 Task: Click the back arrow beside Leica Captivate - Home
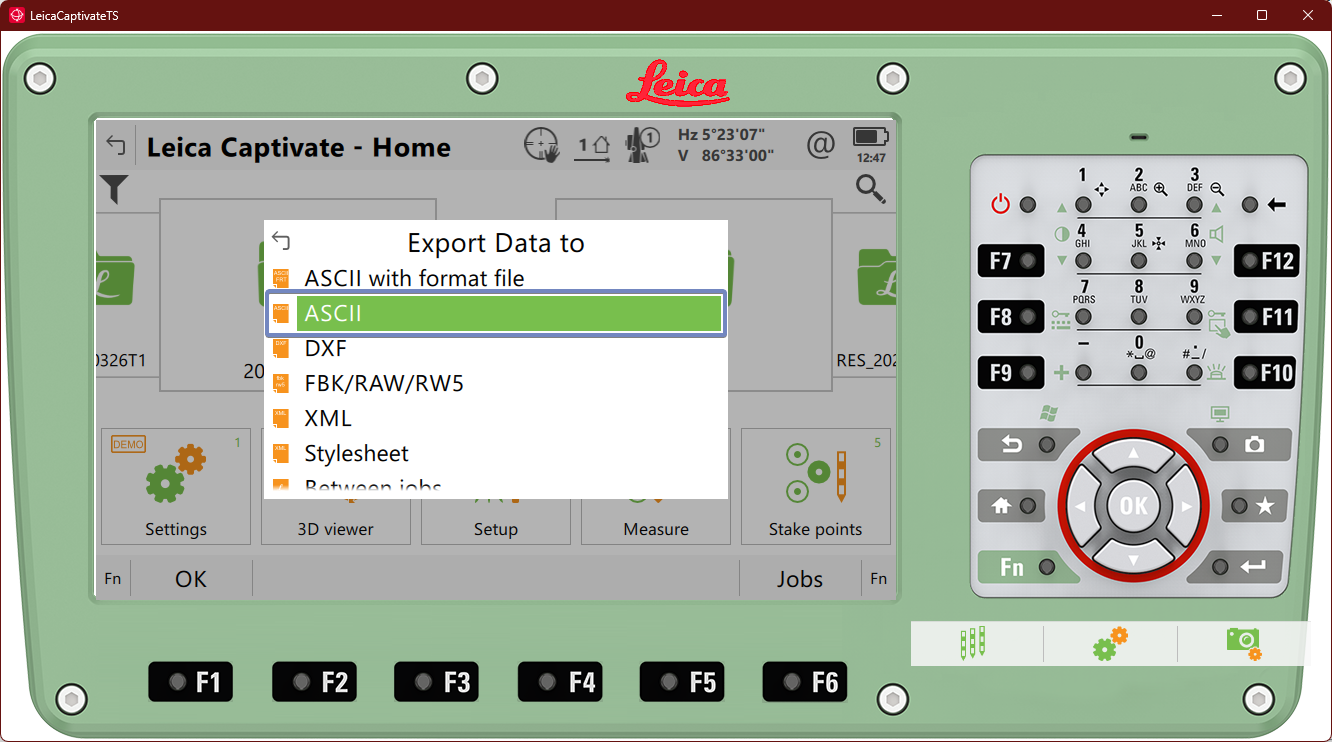coord(116,147)
